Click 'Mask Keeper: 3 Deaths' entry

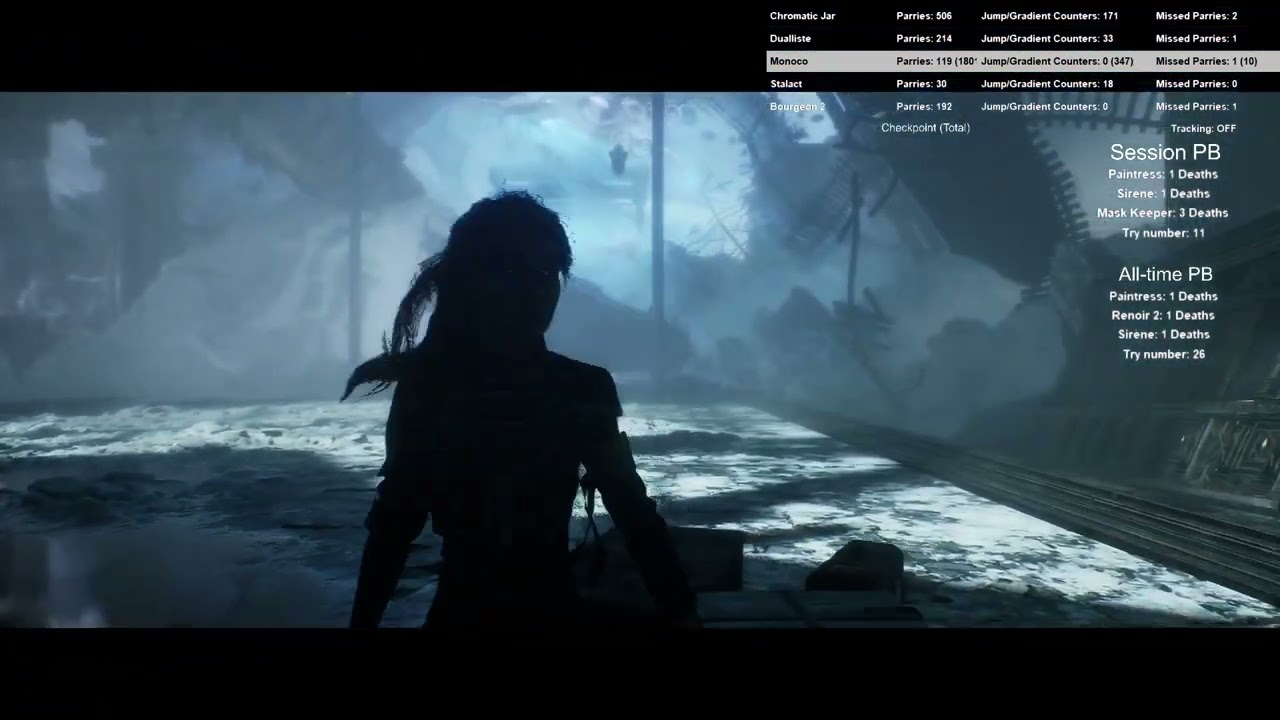pos(1162,213)
